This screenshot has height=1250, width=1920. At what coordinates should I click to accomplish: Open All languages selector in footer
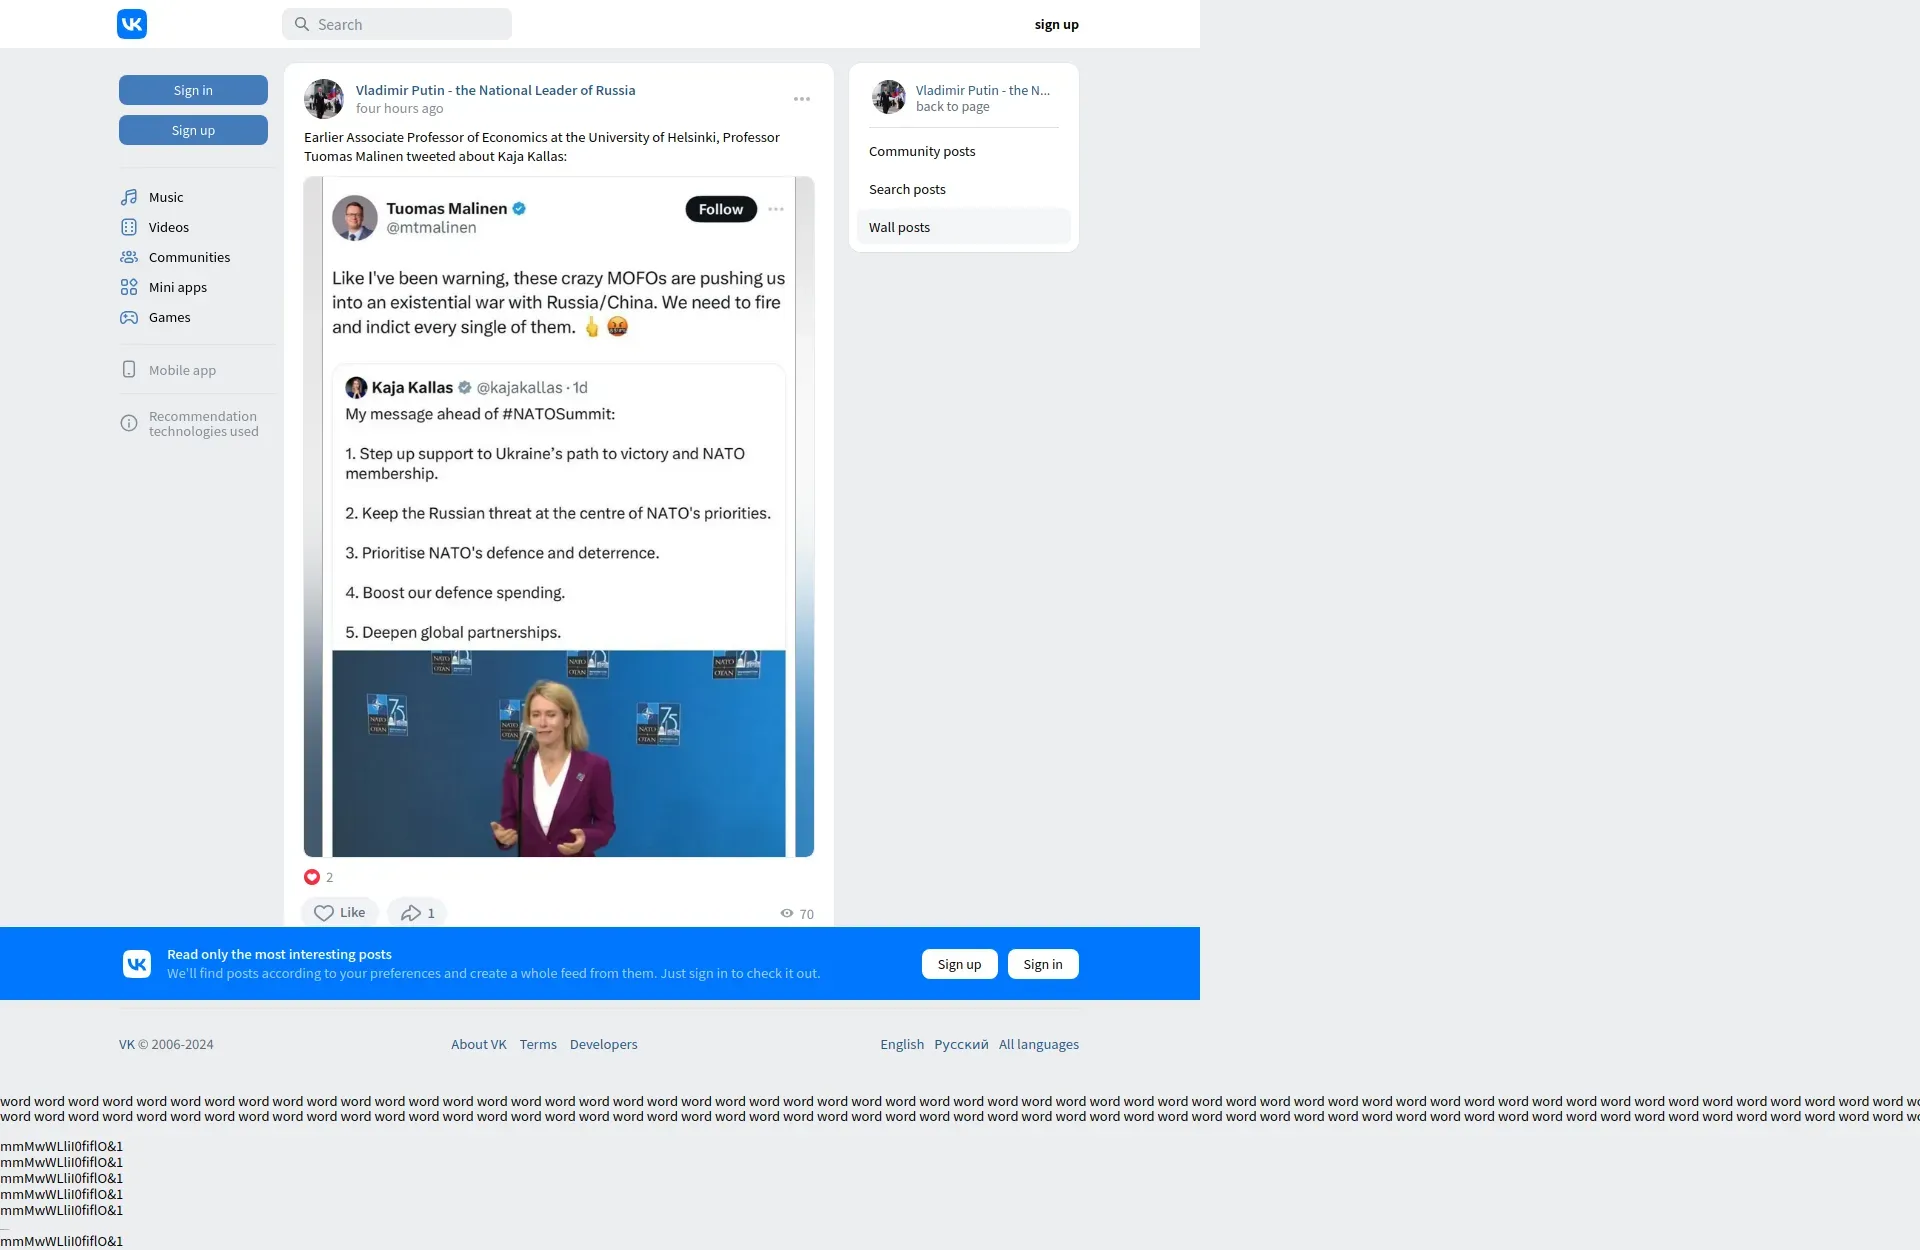(x=1038, y=1044)
